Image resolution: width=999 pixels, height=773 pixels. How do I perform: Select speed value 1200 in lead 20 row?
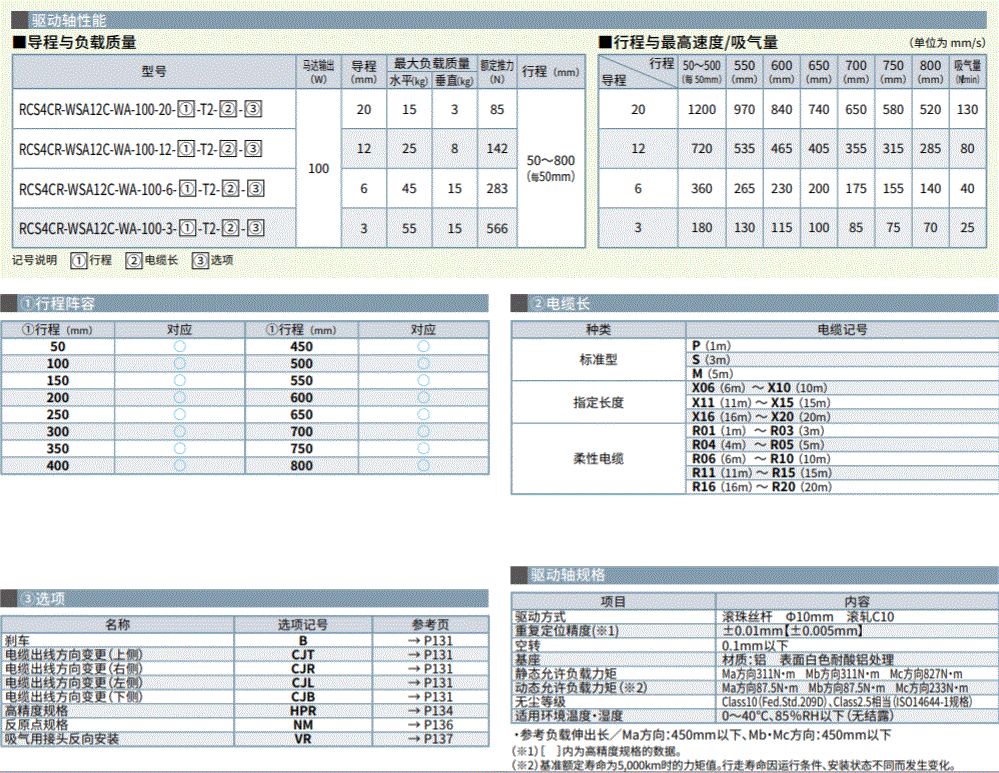[x=701, y=110]
